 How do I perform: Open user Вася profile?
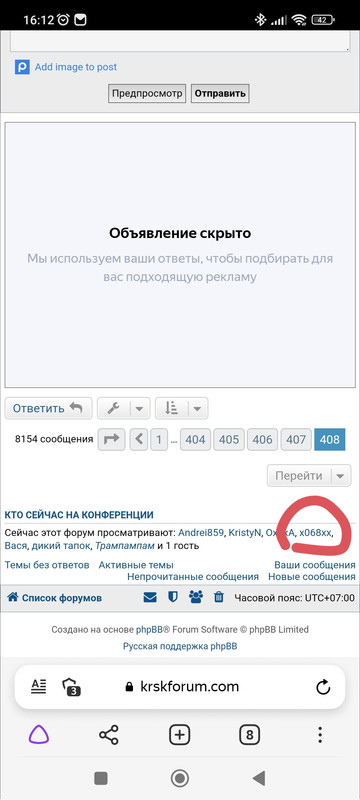[x=15, y=545]
